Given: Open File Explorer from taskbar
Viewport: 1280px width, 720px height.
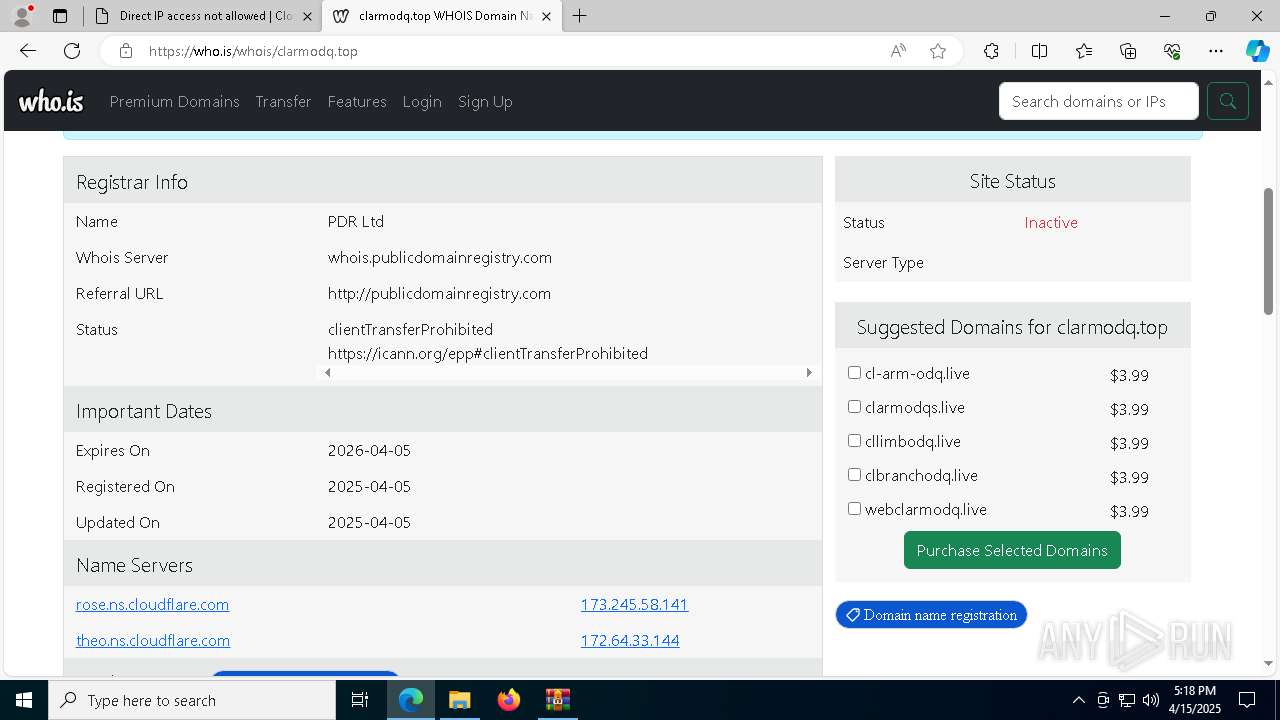Looking at the screenshot, I should 459,700.
